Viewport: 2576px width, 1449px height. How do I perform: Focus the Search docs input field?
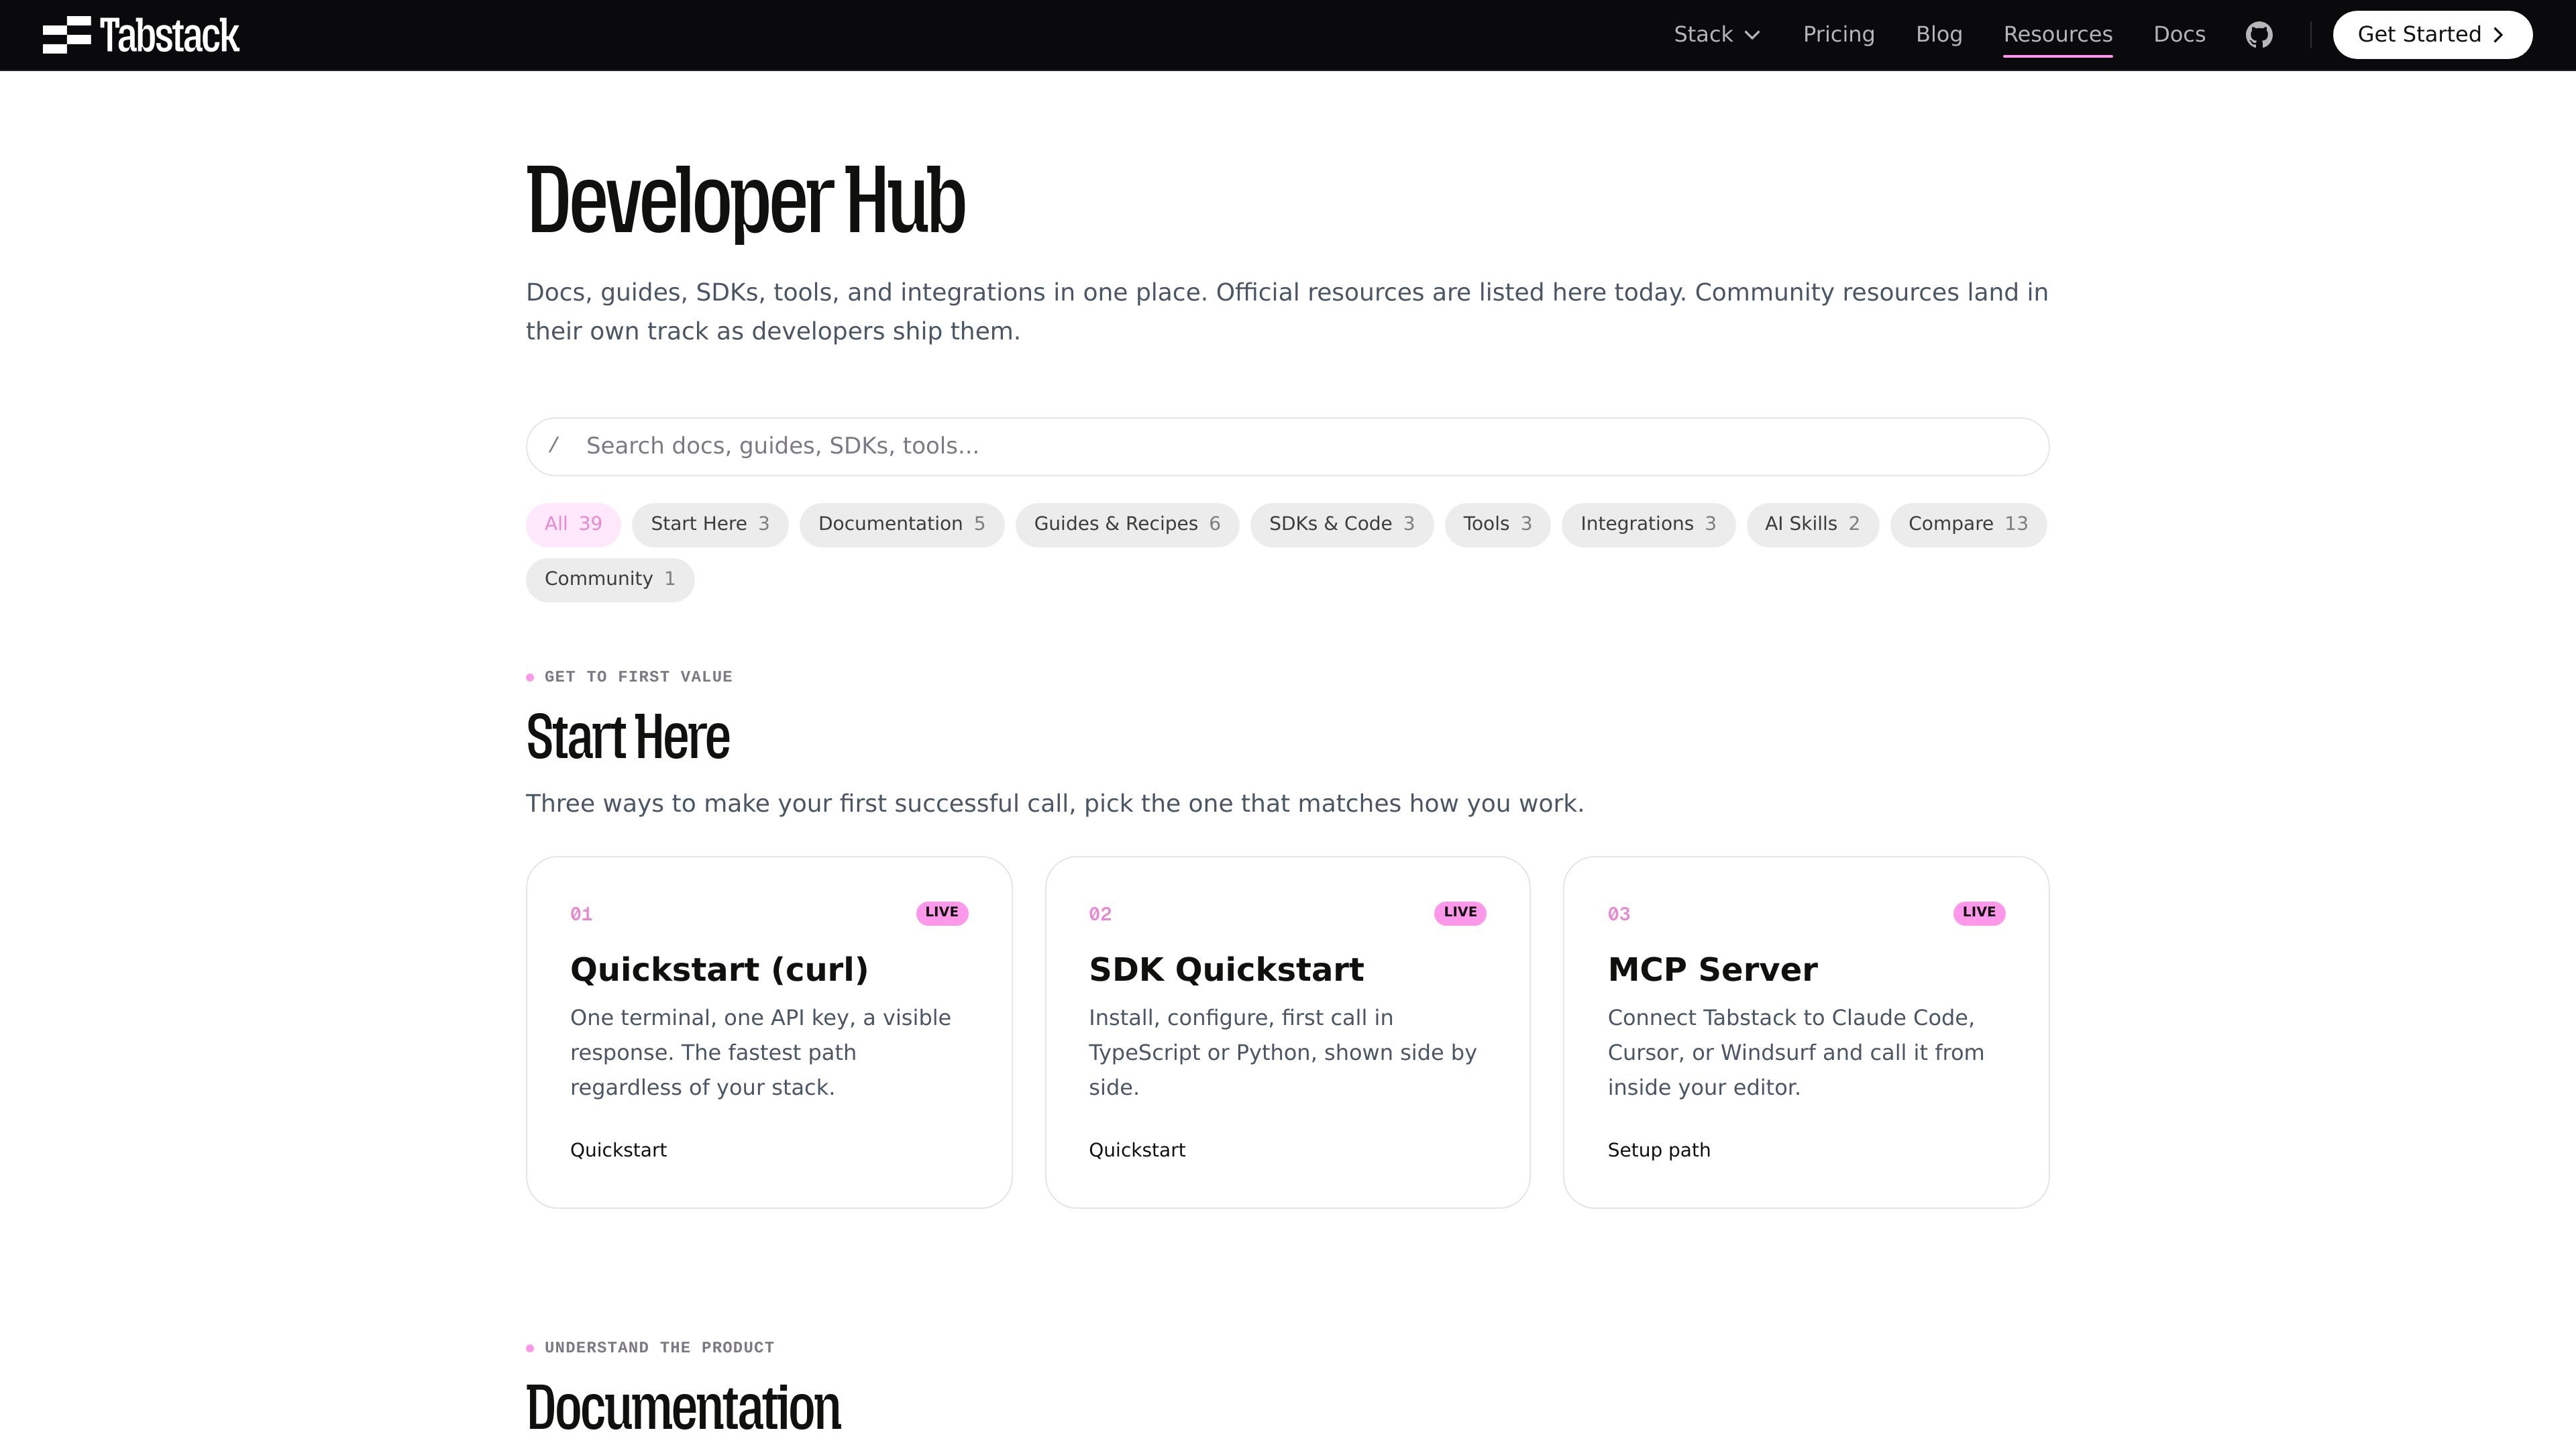pyautogui.click(x=1287, y=446)
